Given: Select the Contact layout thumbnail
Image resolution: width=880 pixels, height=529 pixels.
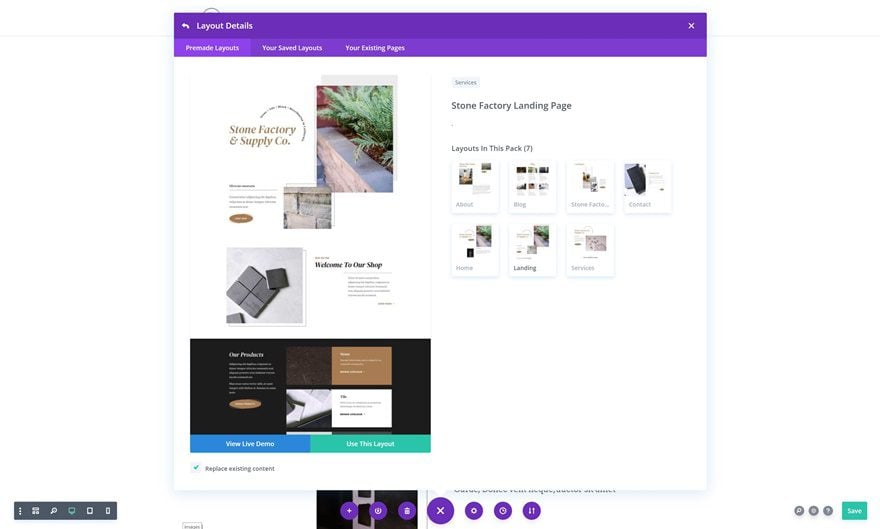Looking at the screenshot, I should pos(647,187).
